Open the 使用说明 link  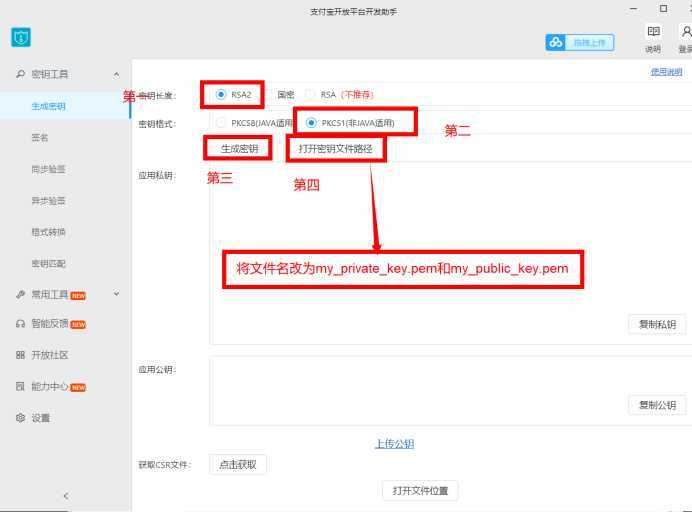point(666,72)
